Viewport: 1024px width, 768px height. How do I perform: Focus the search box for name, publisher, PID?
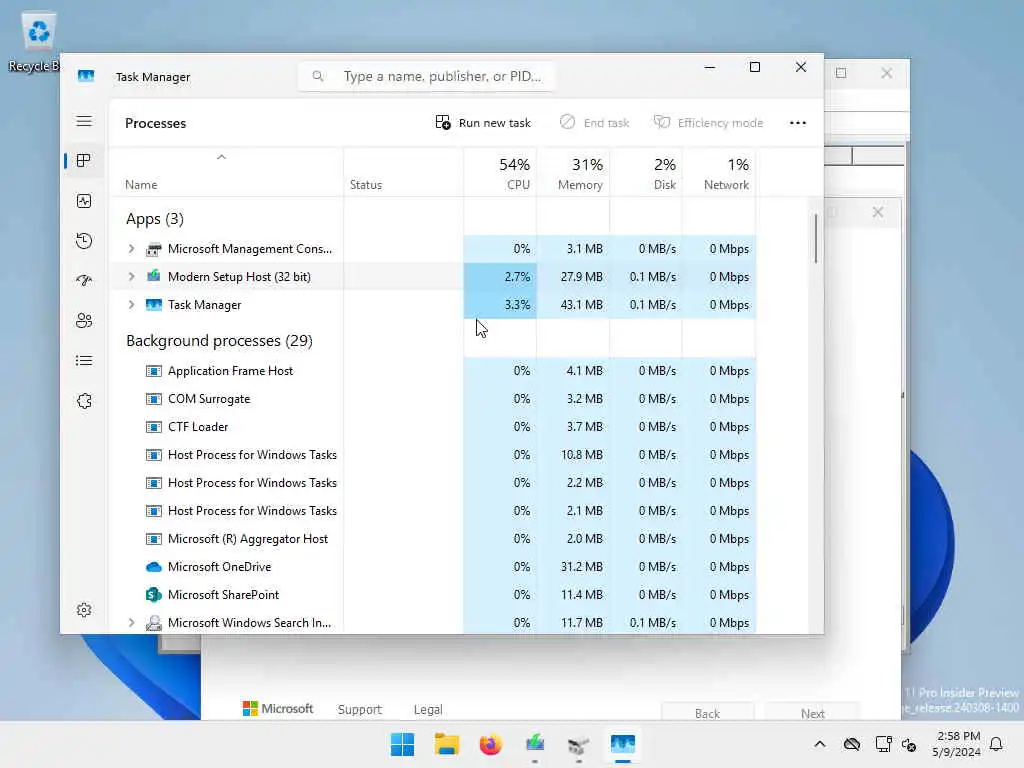(x=427, y=76)
